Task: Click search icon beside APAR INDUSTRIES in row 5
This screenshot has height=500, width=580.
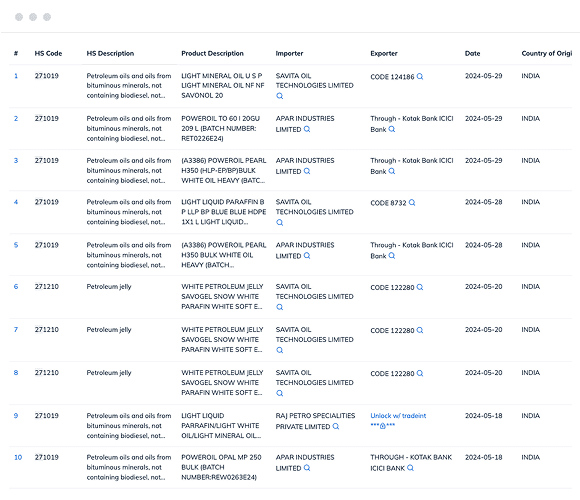Action: [x=307, y=256]
